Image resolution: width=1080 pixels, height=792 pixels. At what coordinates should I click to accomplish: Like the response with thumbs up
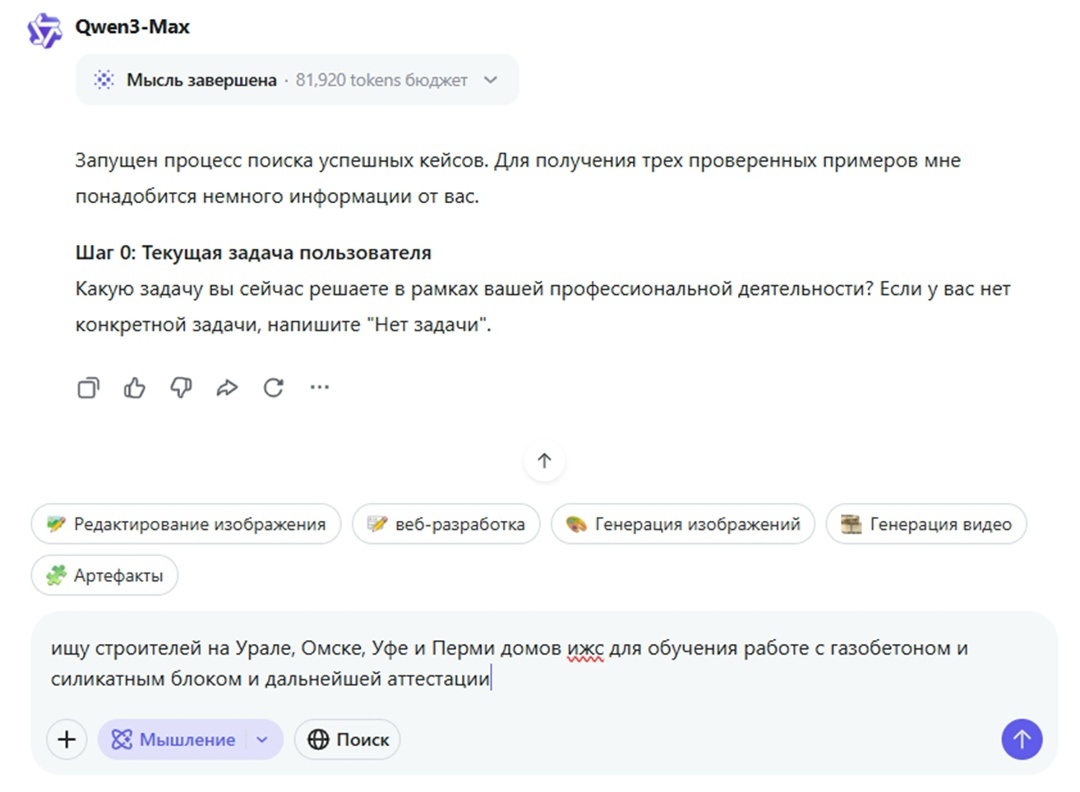[x=135, y=387]
